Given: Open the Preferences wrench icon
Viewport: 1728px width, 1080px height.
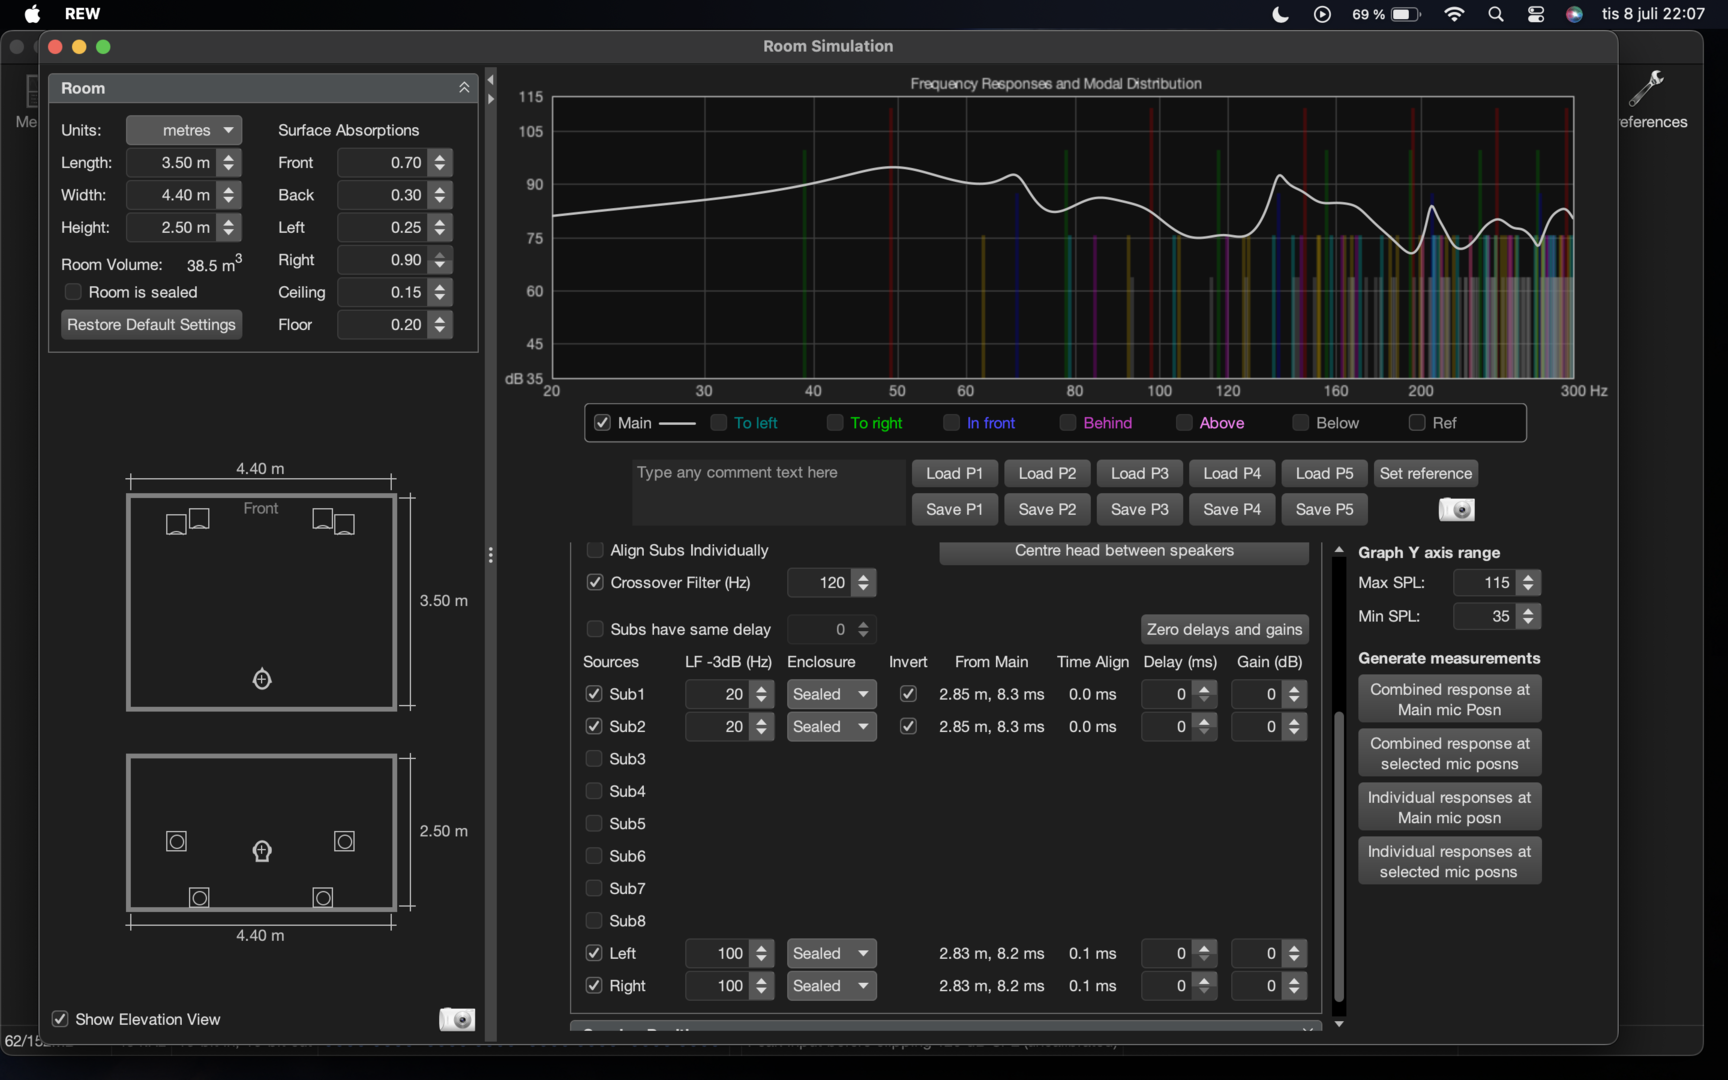Looking at the screenshot, I should pos(1646,89).
